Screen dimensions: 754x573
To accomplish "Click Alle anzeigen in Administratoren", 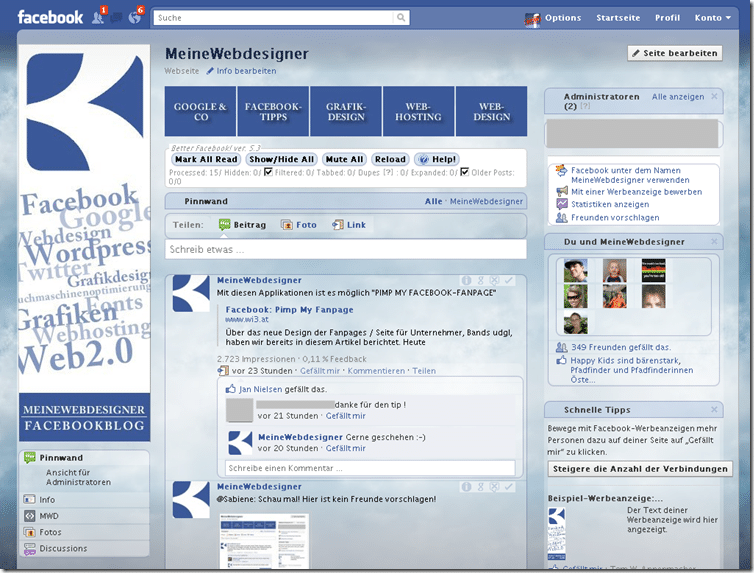I will click(x=678, y=97).
